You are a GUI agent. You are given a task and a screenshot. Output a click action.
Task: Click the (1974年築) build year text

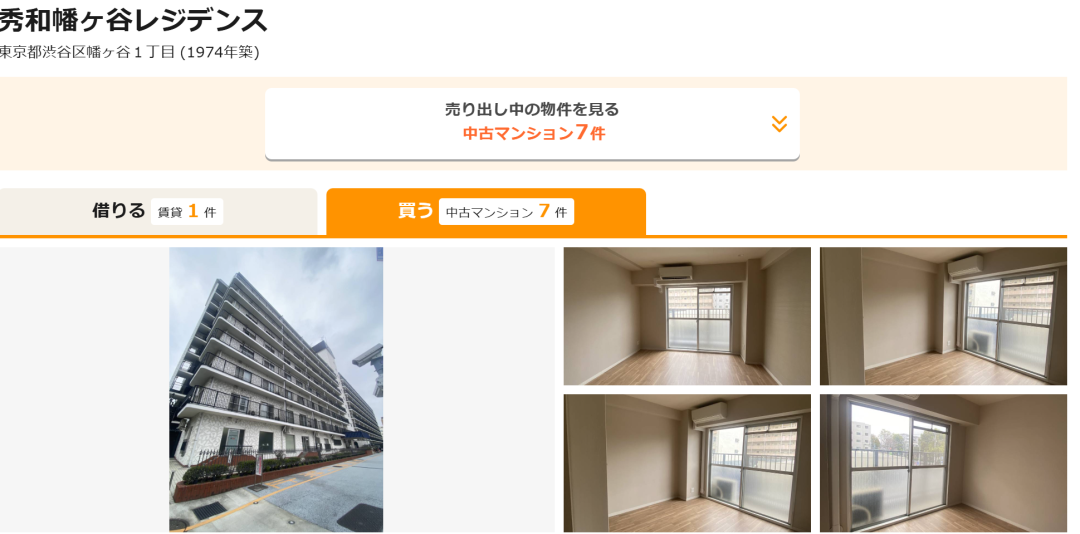(220, 53)
